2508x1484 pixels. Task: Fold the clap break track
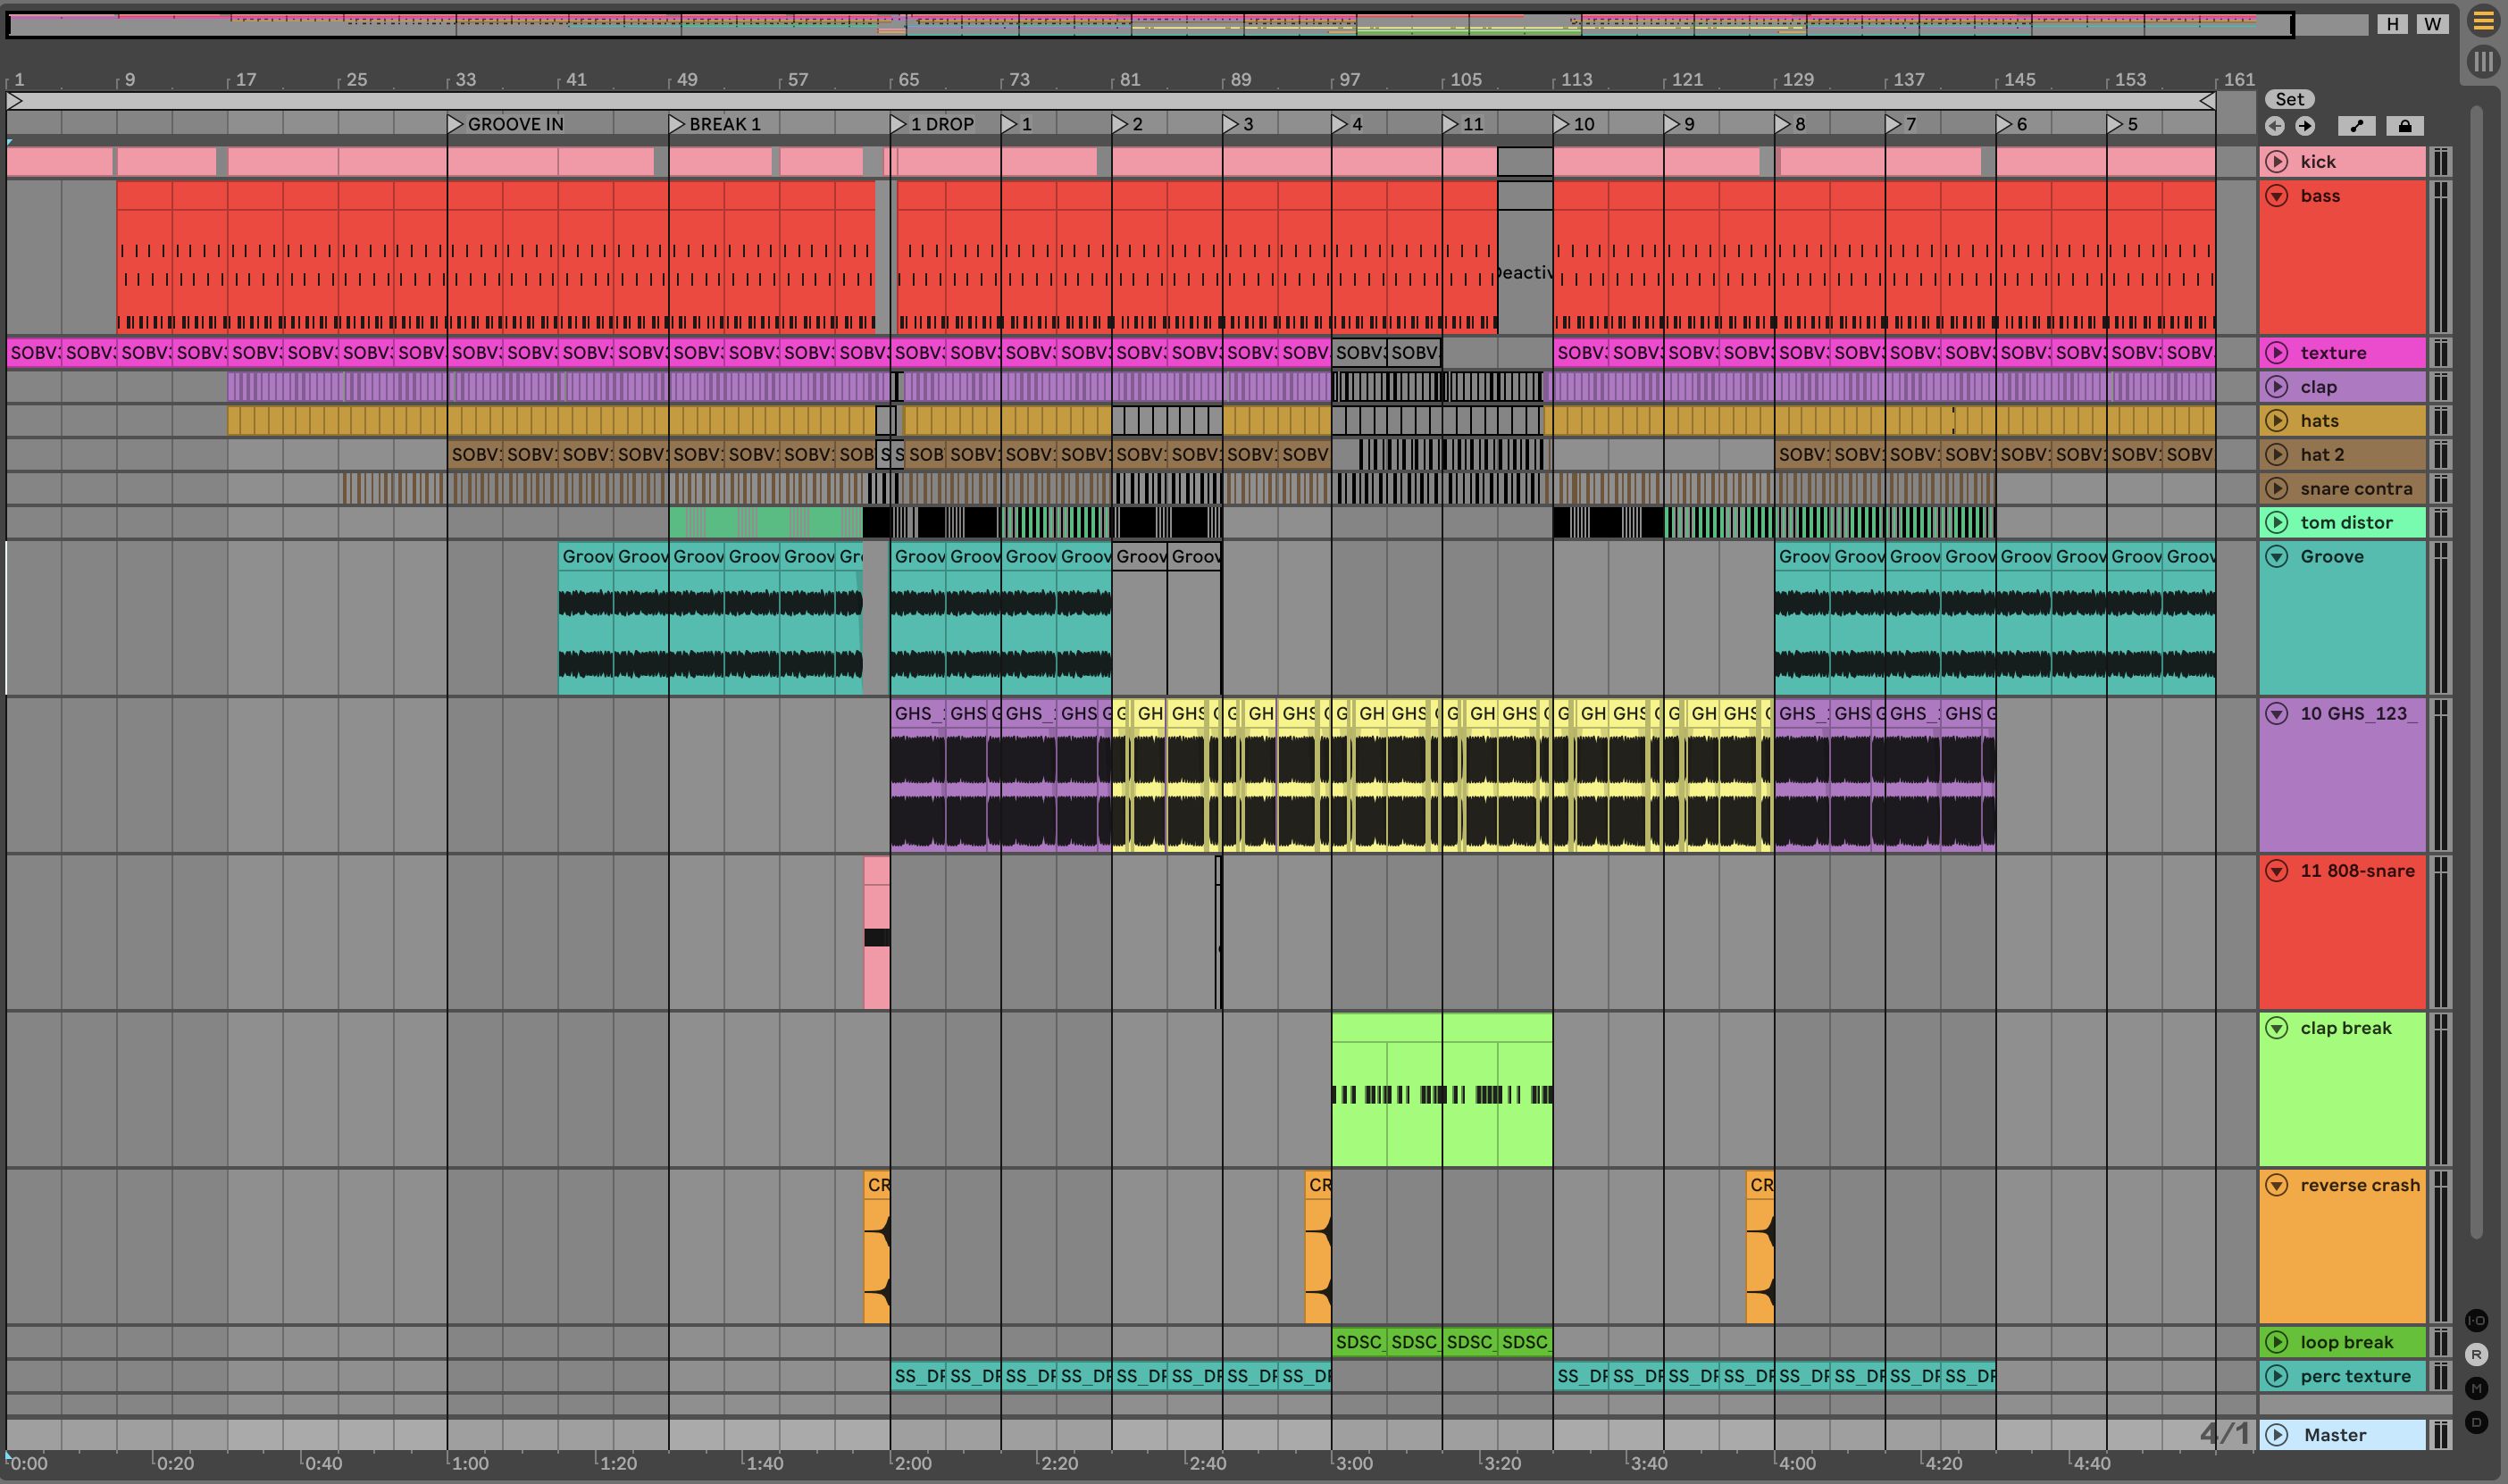point(2277,1028)
